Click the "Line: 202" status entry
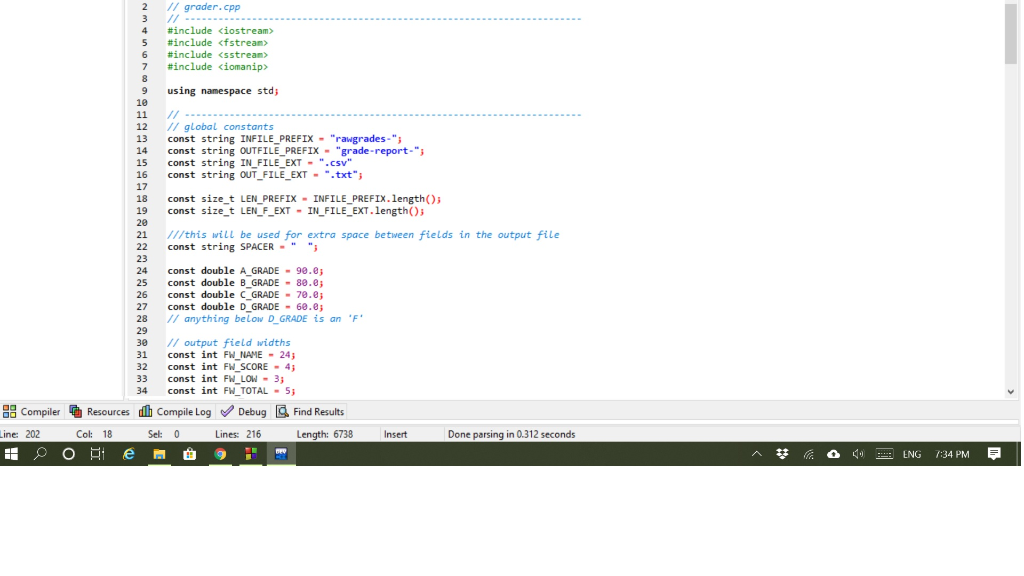Image resolution: width=1024 pixels, height=576 pixels. [x=20, y=434]
